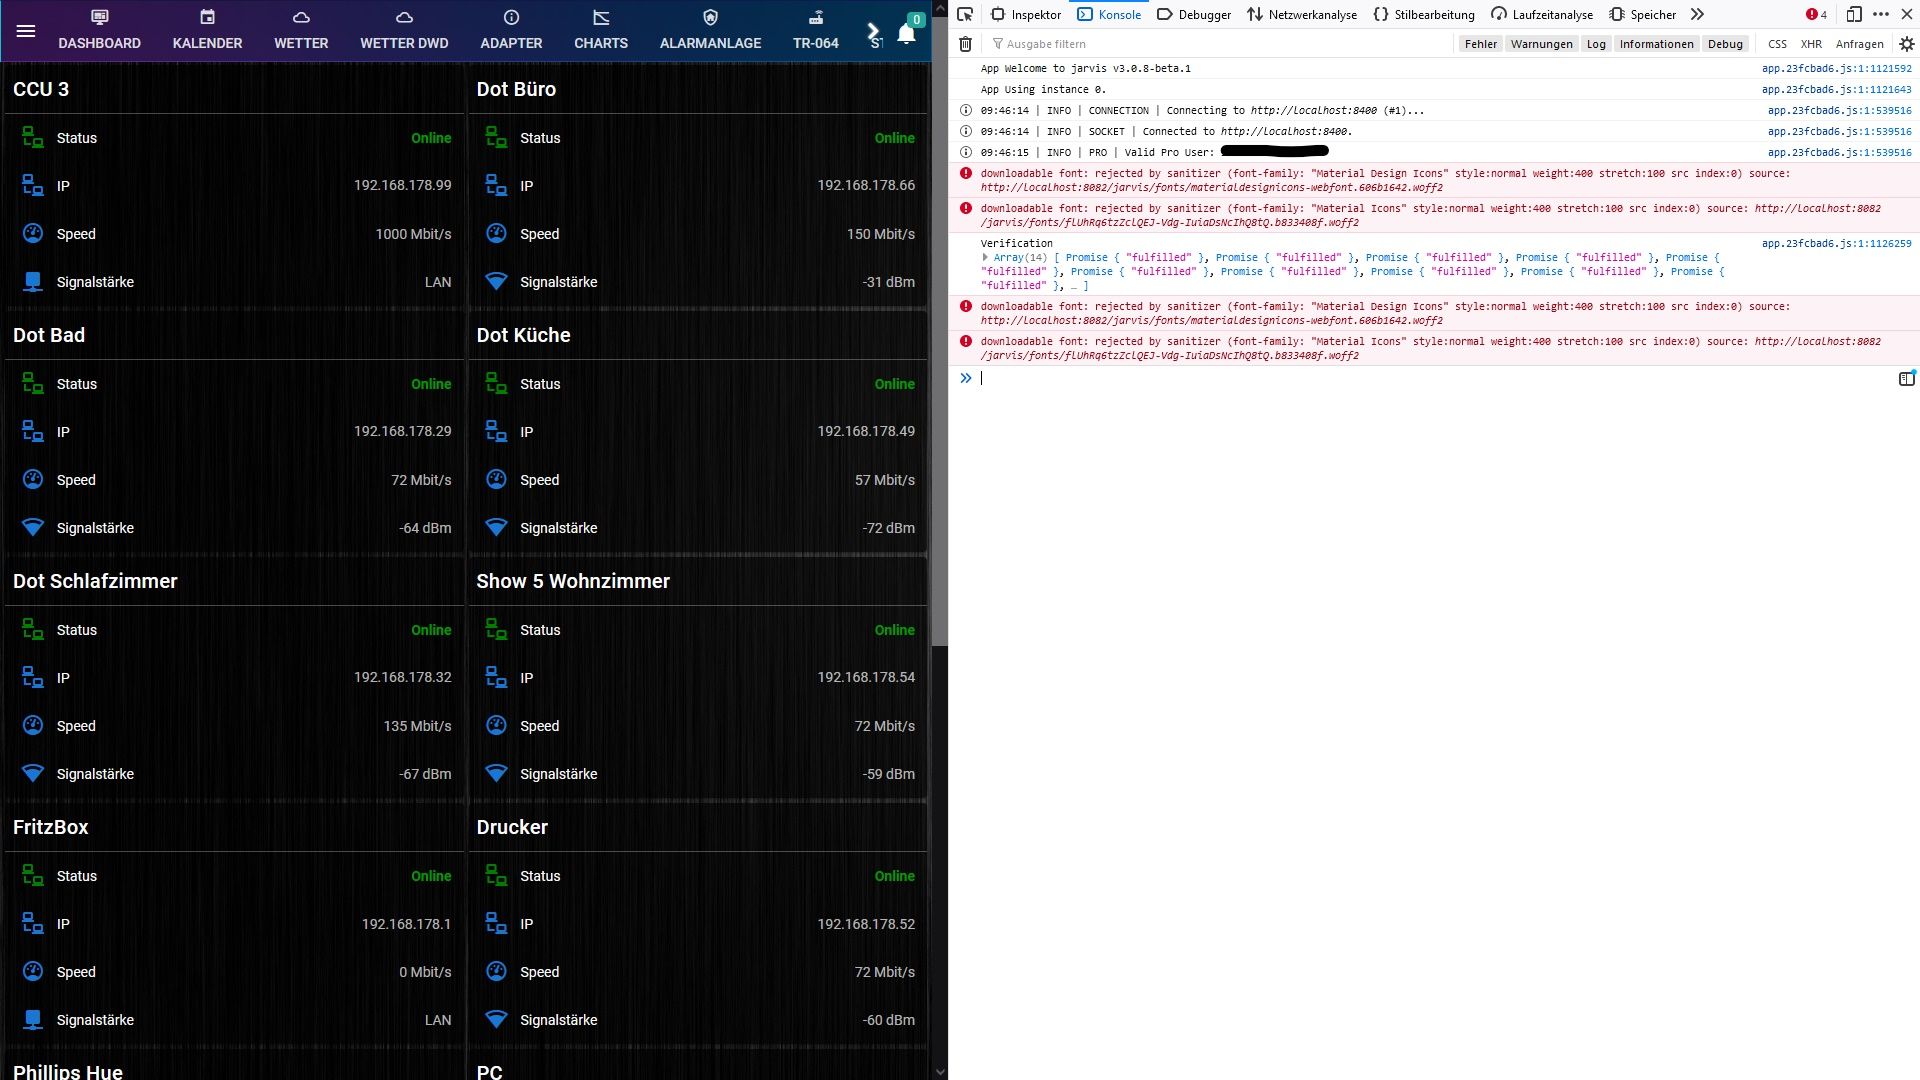This screenshot has height=1080, width=1920.
Task: Switch to the Dashboard tab
Action: [99, 31]
